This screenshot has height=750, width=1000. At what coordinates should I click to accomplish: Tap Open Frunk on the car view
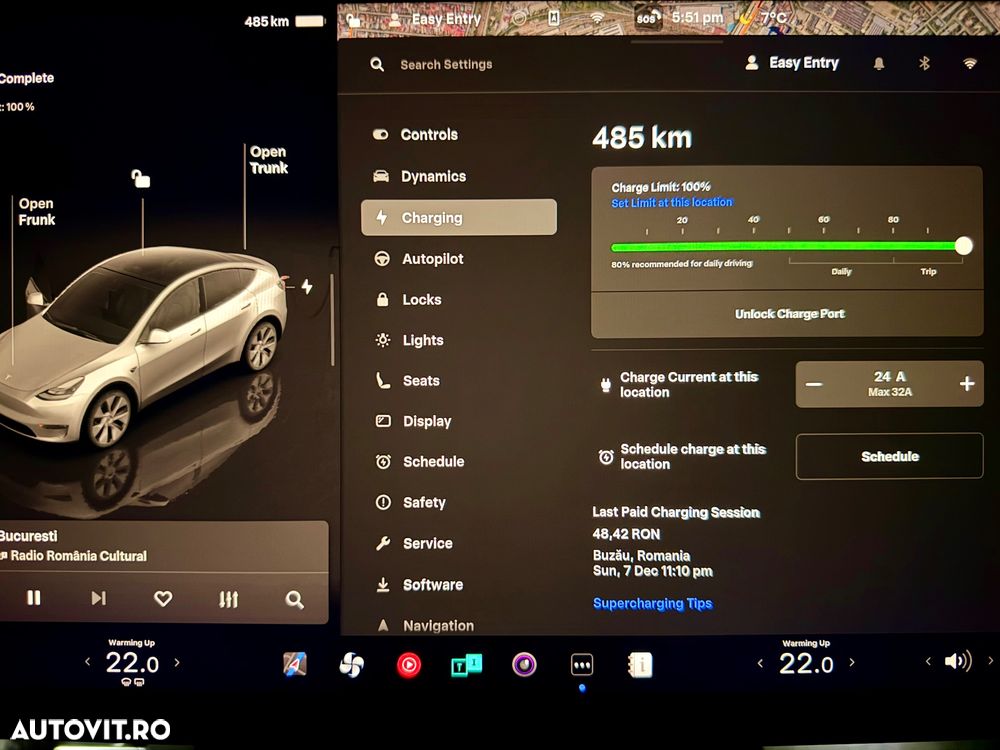pos(36,212)
